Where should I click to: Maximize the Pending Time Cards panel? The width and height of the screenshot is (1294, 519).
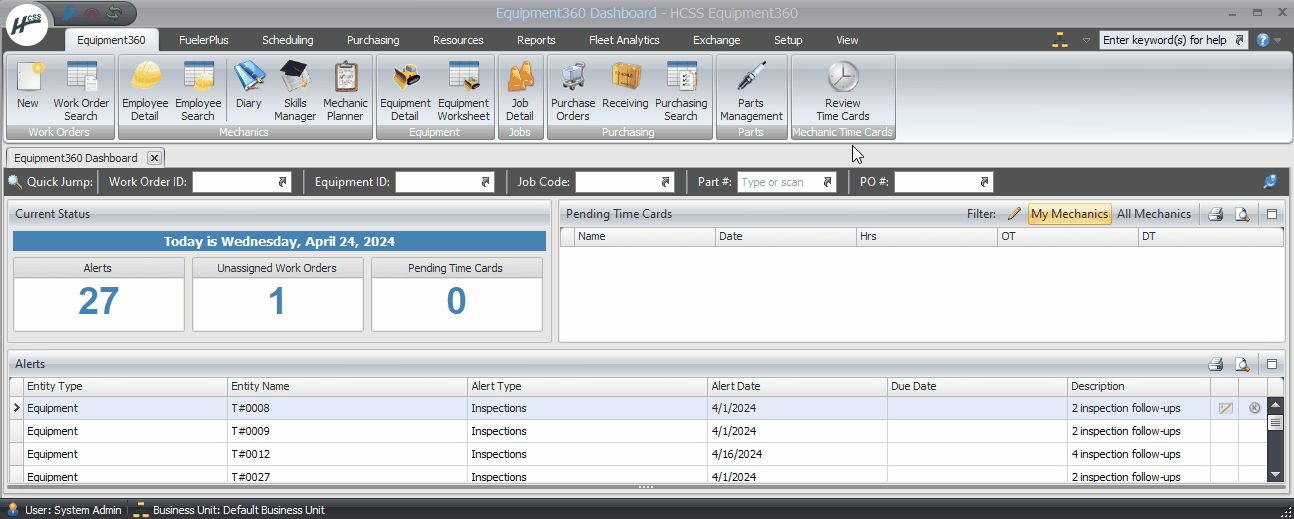click(1272, 214)
